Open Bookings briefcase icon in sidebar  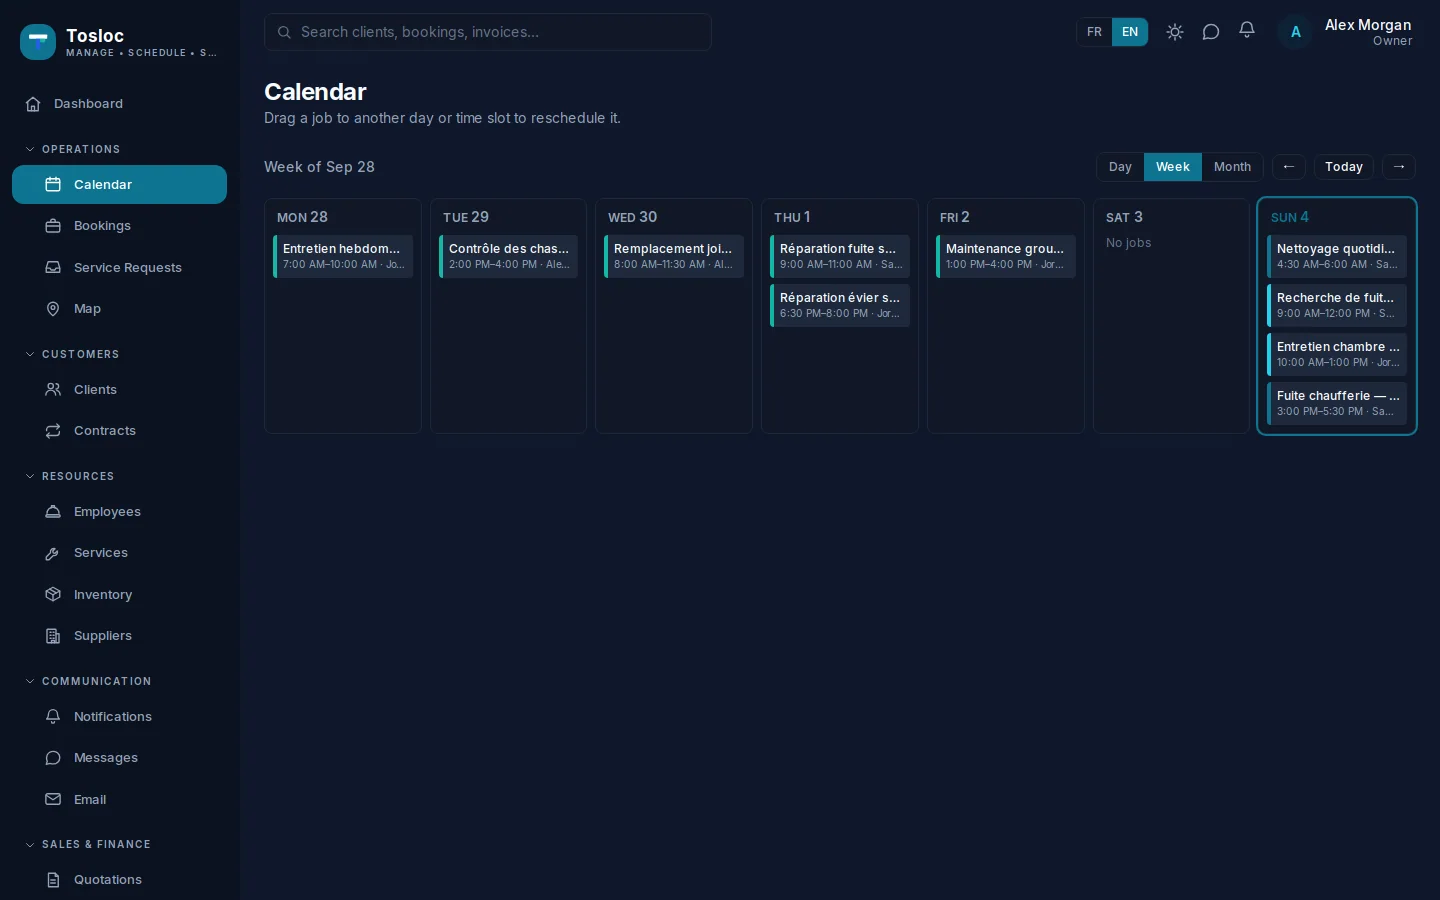(x=53, y=226)
